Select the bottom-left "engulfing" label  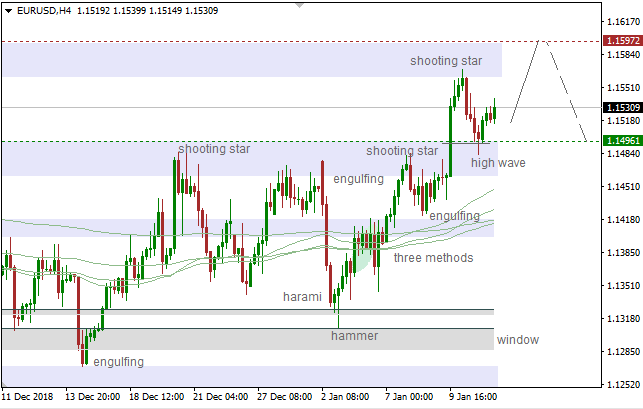tap(118, 362)
